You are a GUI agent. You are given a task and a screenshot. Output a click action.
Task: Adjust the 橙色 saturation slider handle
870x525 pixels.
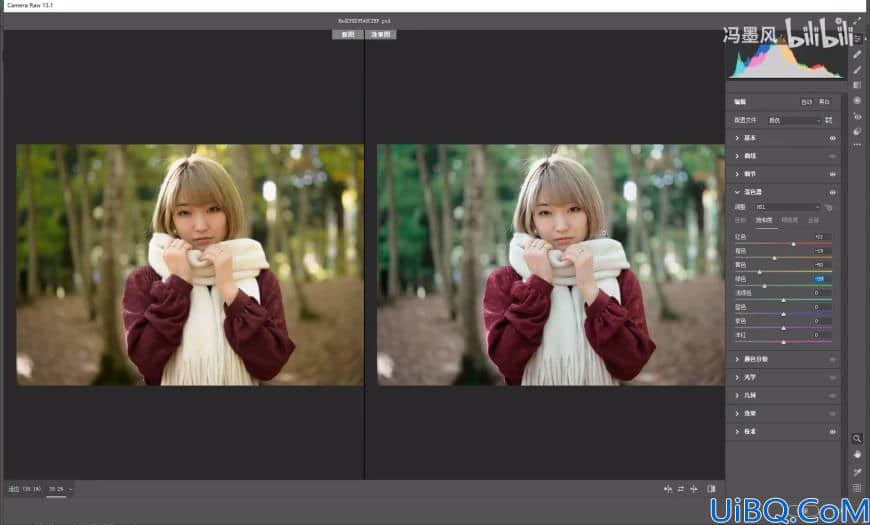[x=775, y=258]
